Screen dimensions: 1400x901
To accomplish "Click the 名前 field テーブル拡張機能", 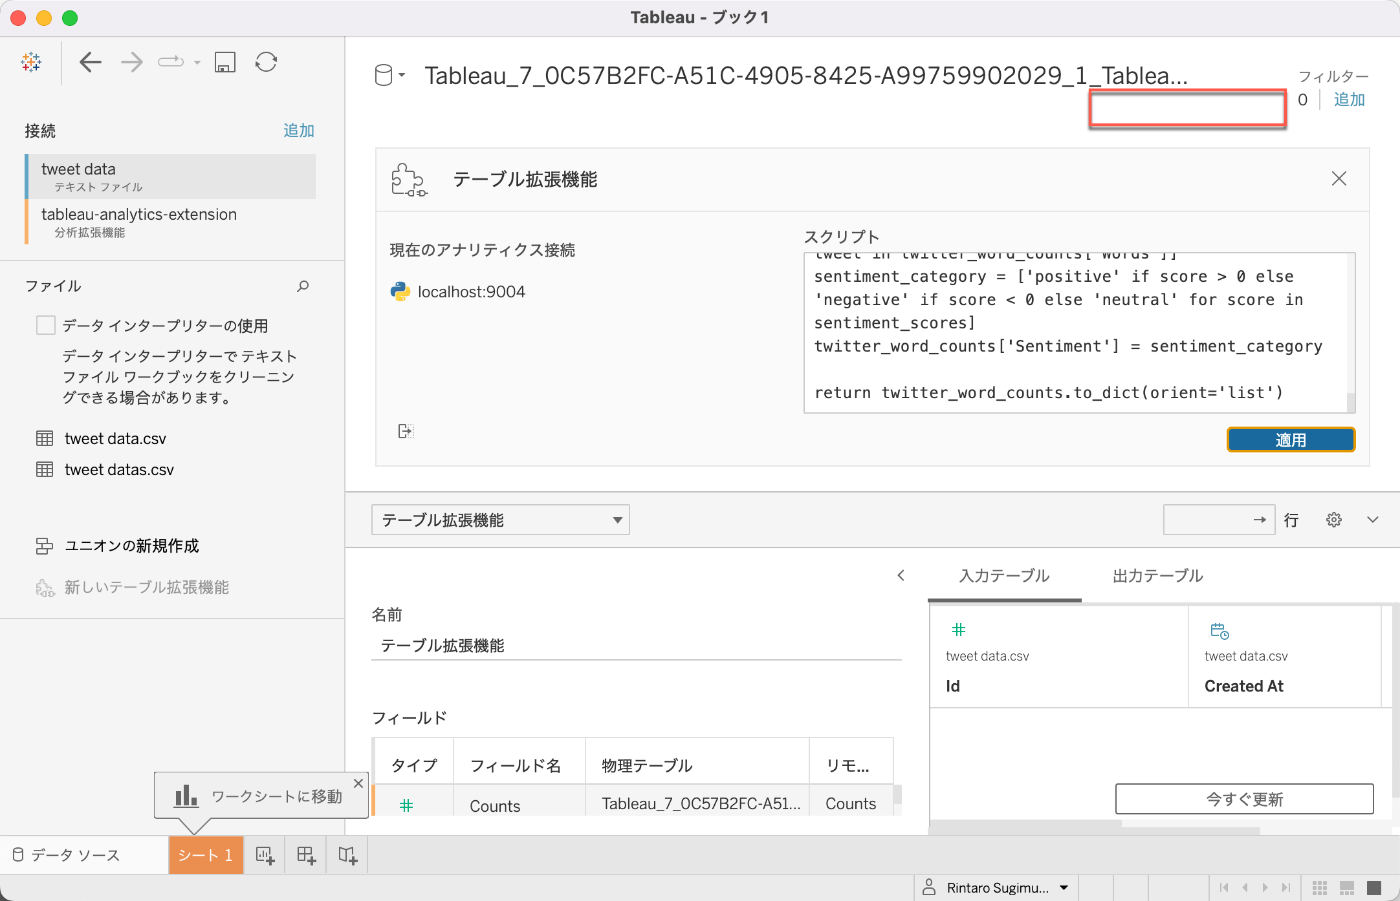I will coord(637,646).
